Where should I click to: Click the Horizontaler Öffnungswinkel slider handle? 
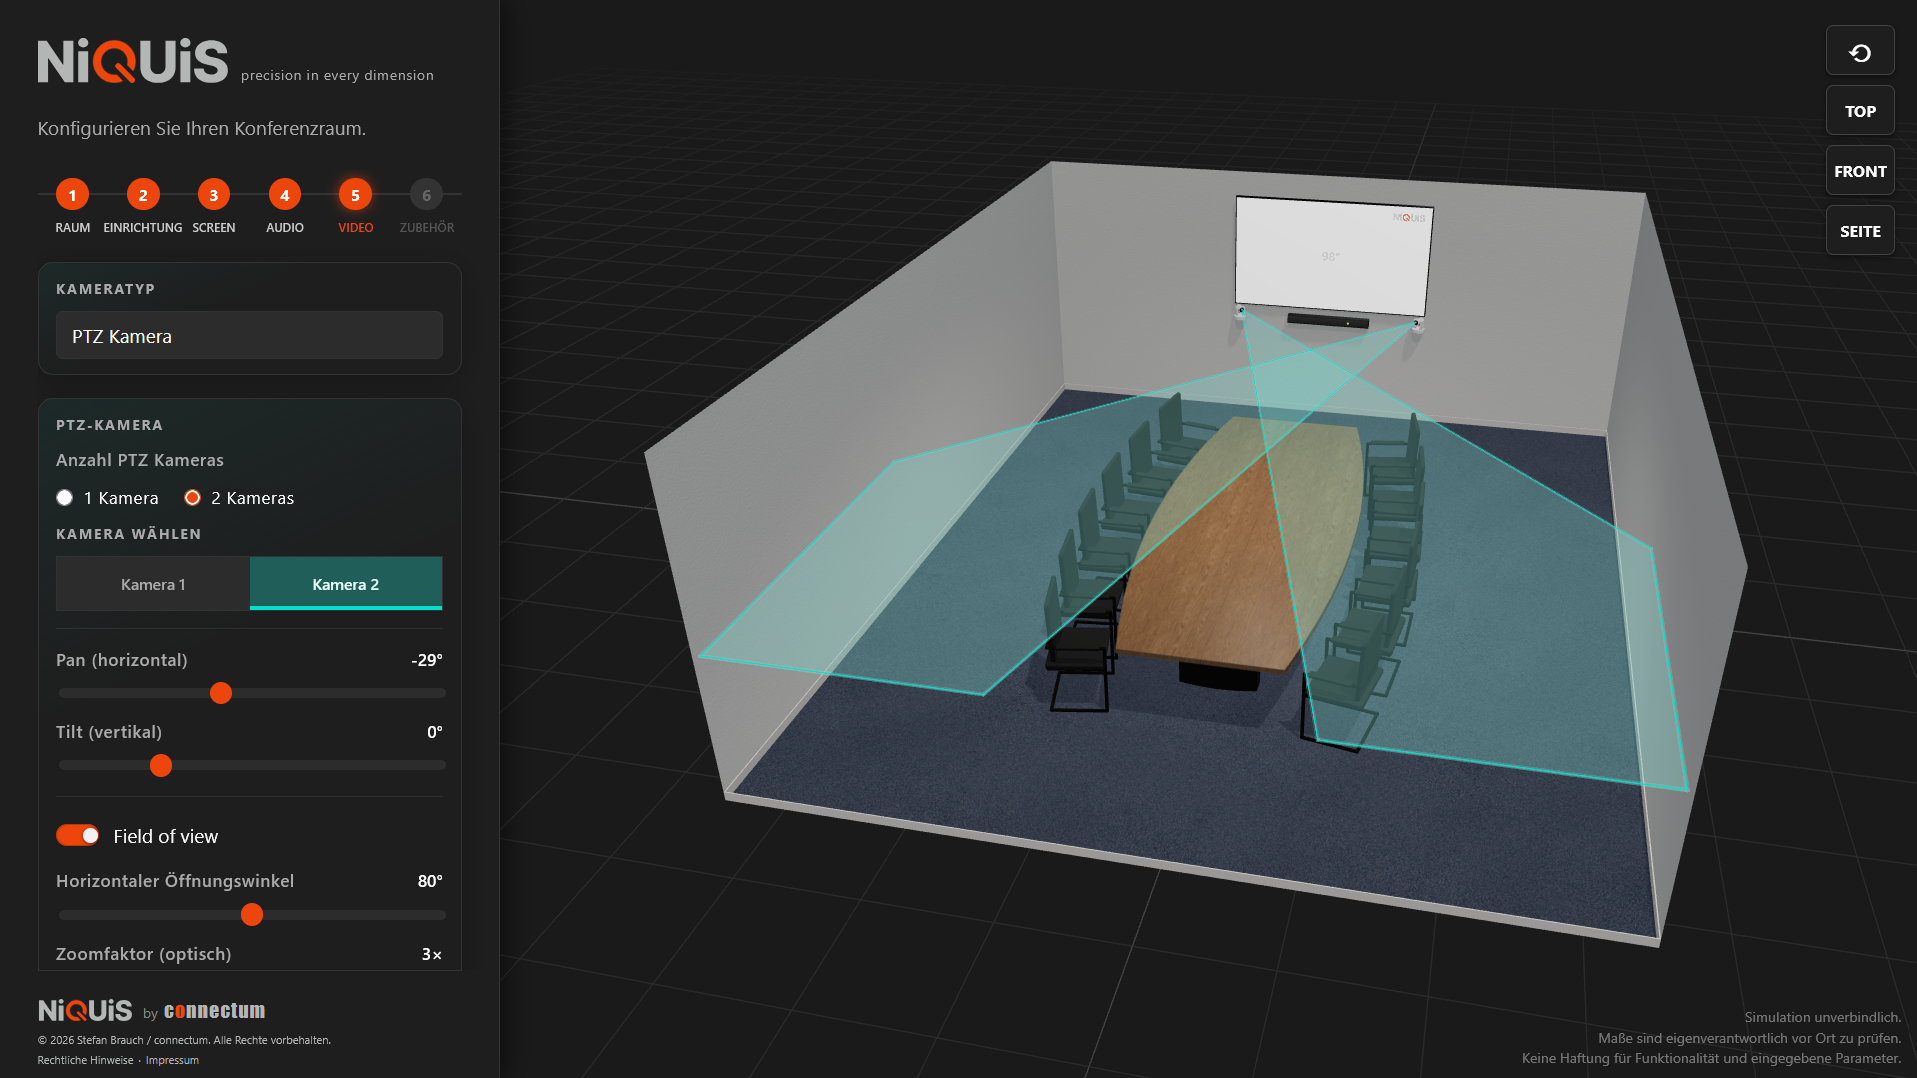click(252, 914)
